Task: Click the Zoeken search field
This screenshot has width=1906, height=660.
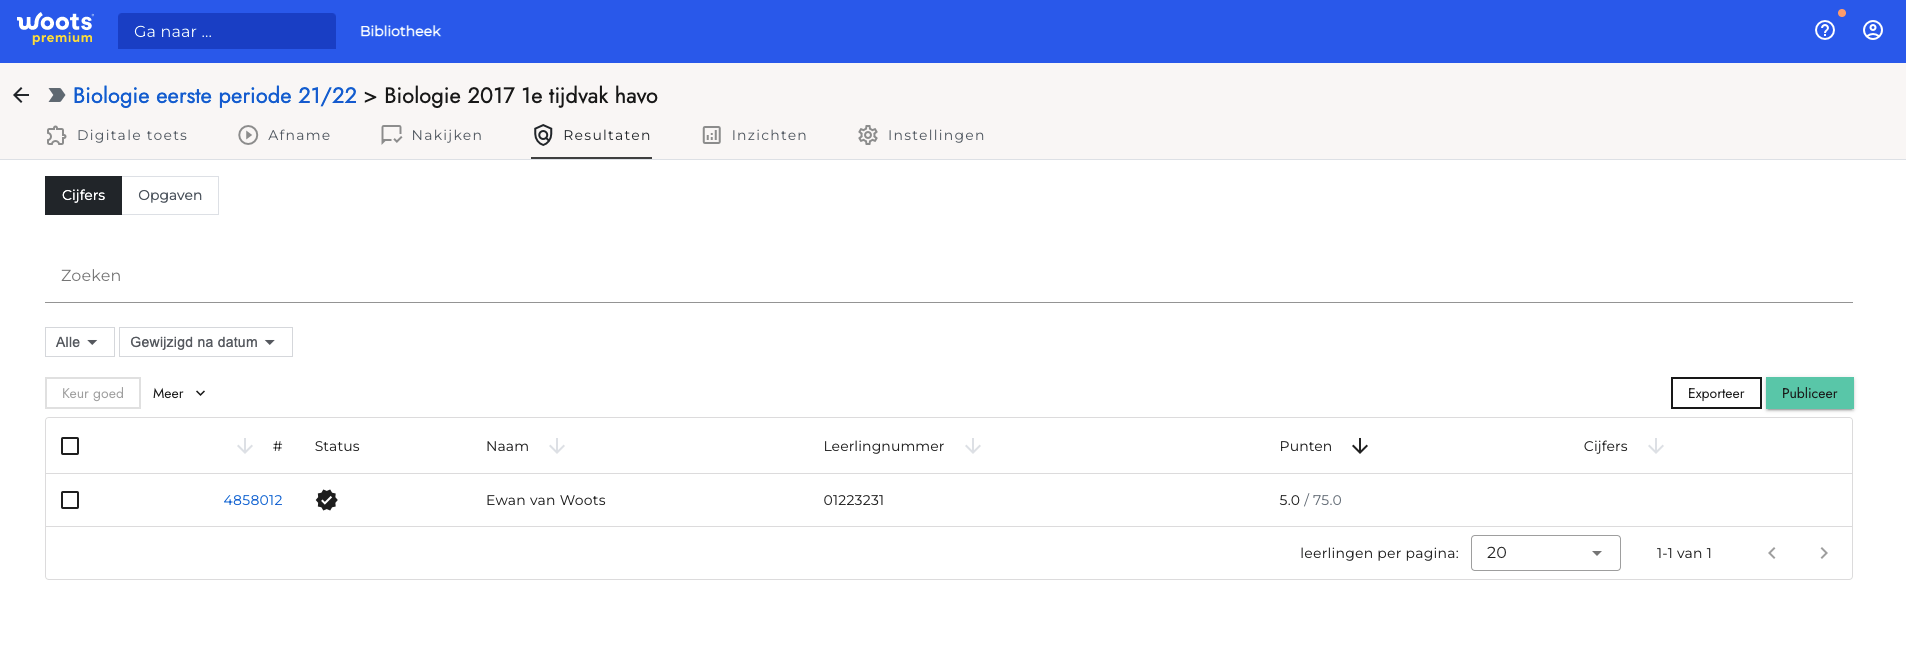Action: click(948, 276)
